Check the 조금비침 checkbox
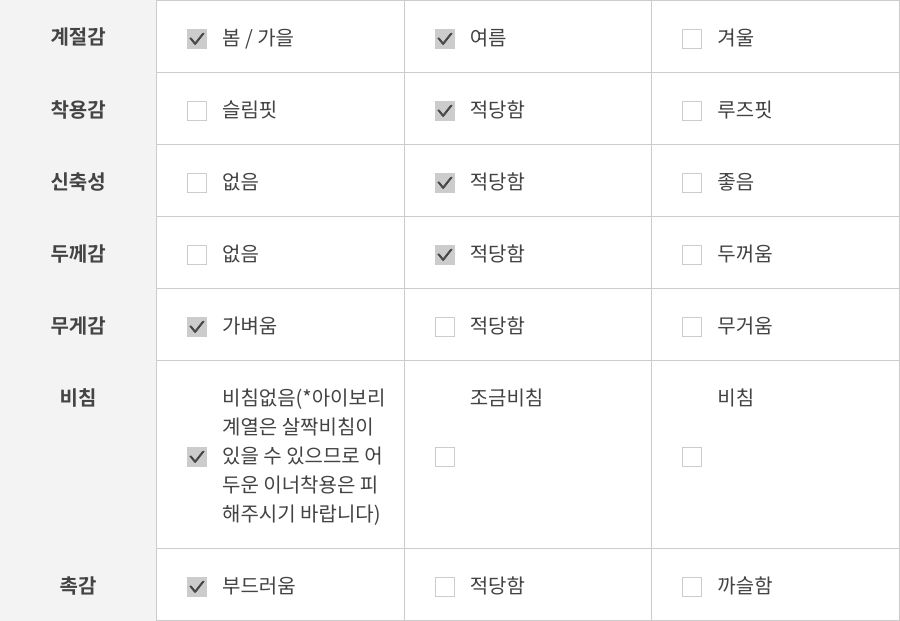 (x=445, y=457)
